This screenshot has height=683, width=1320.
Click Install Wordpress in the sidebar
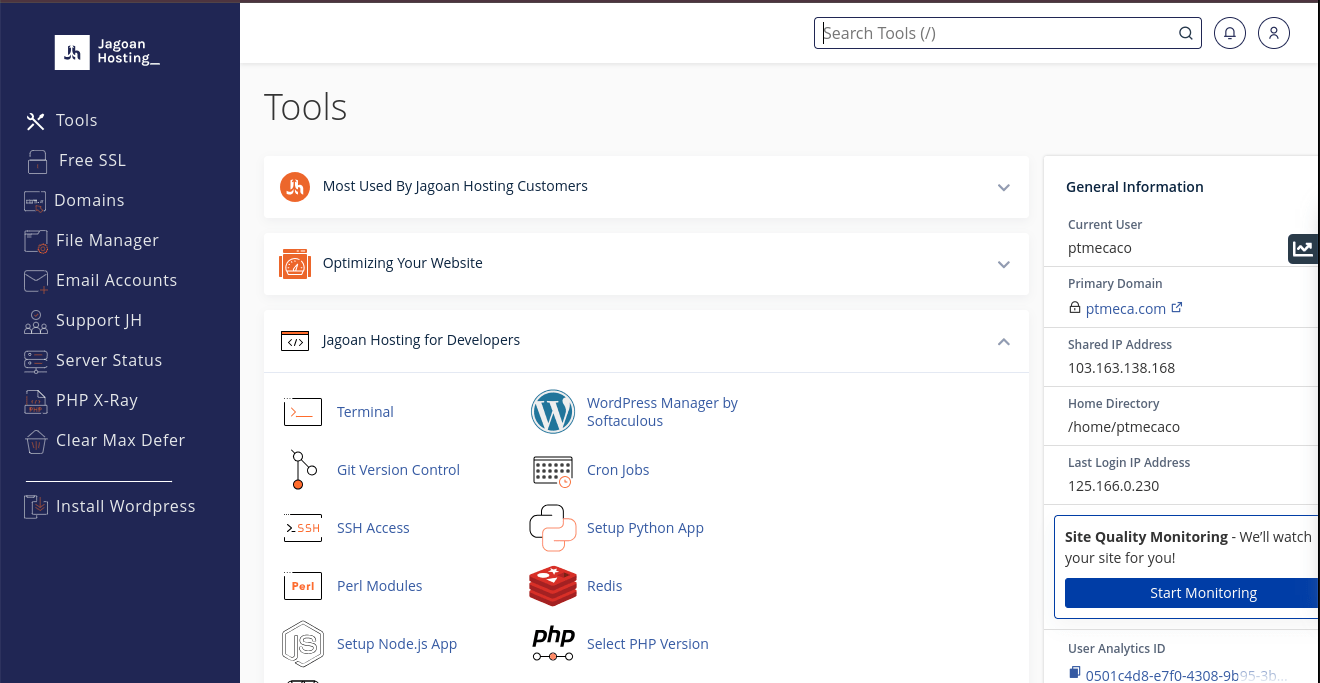point(110,506)
